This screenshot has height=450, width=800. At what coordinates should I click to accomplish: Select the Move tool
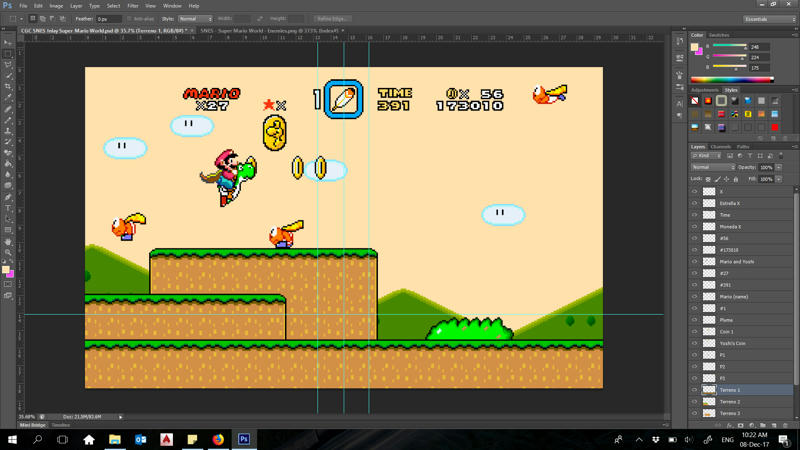[8, 43]
